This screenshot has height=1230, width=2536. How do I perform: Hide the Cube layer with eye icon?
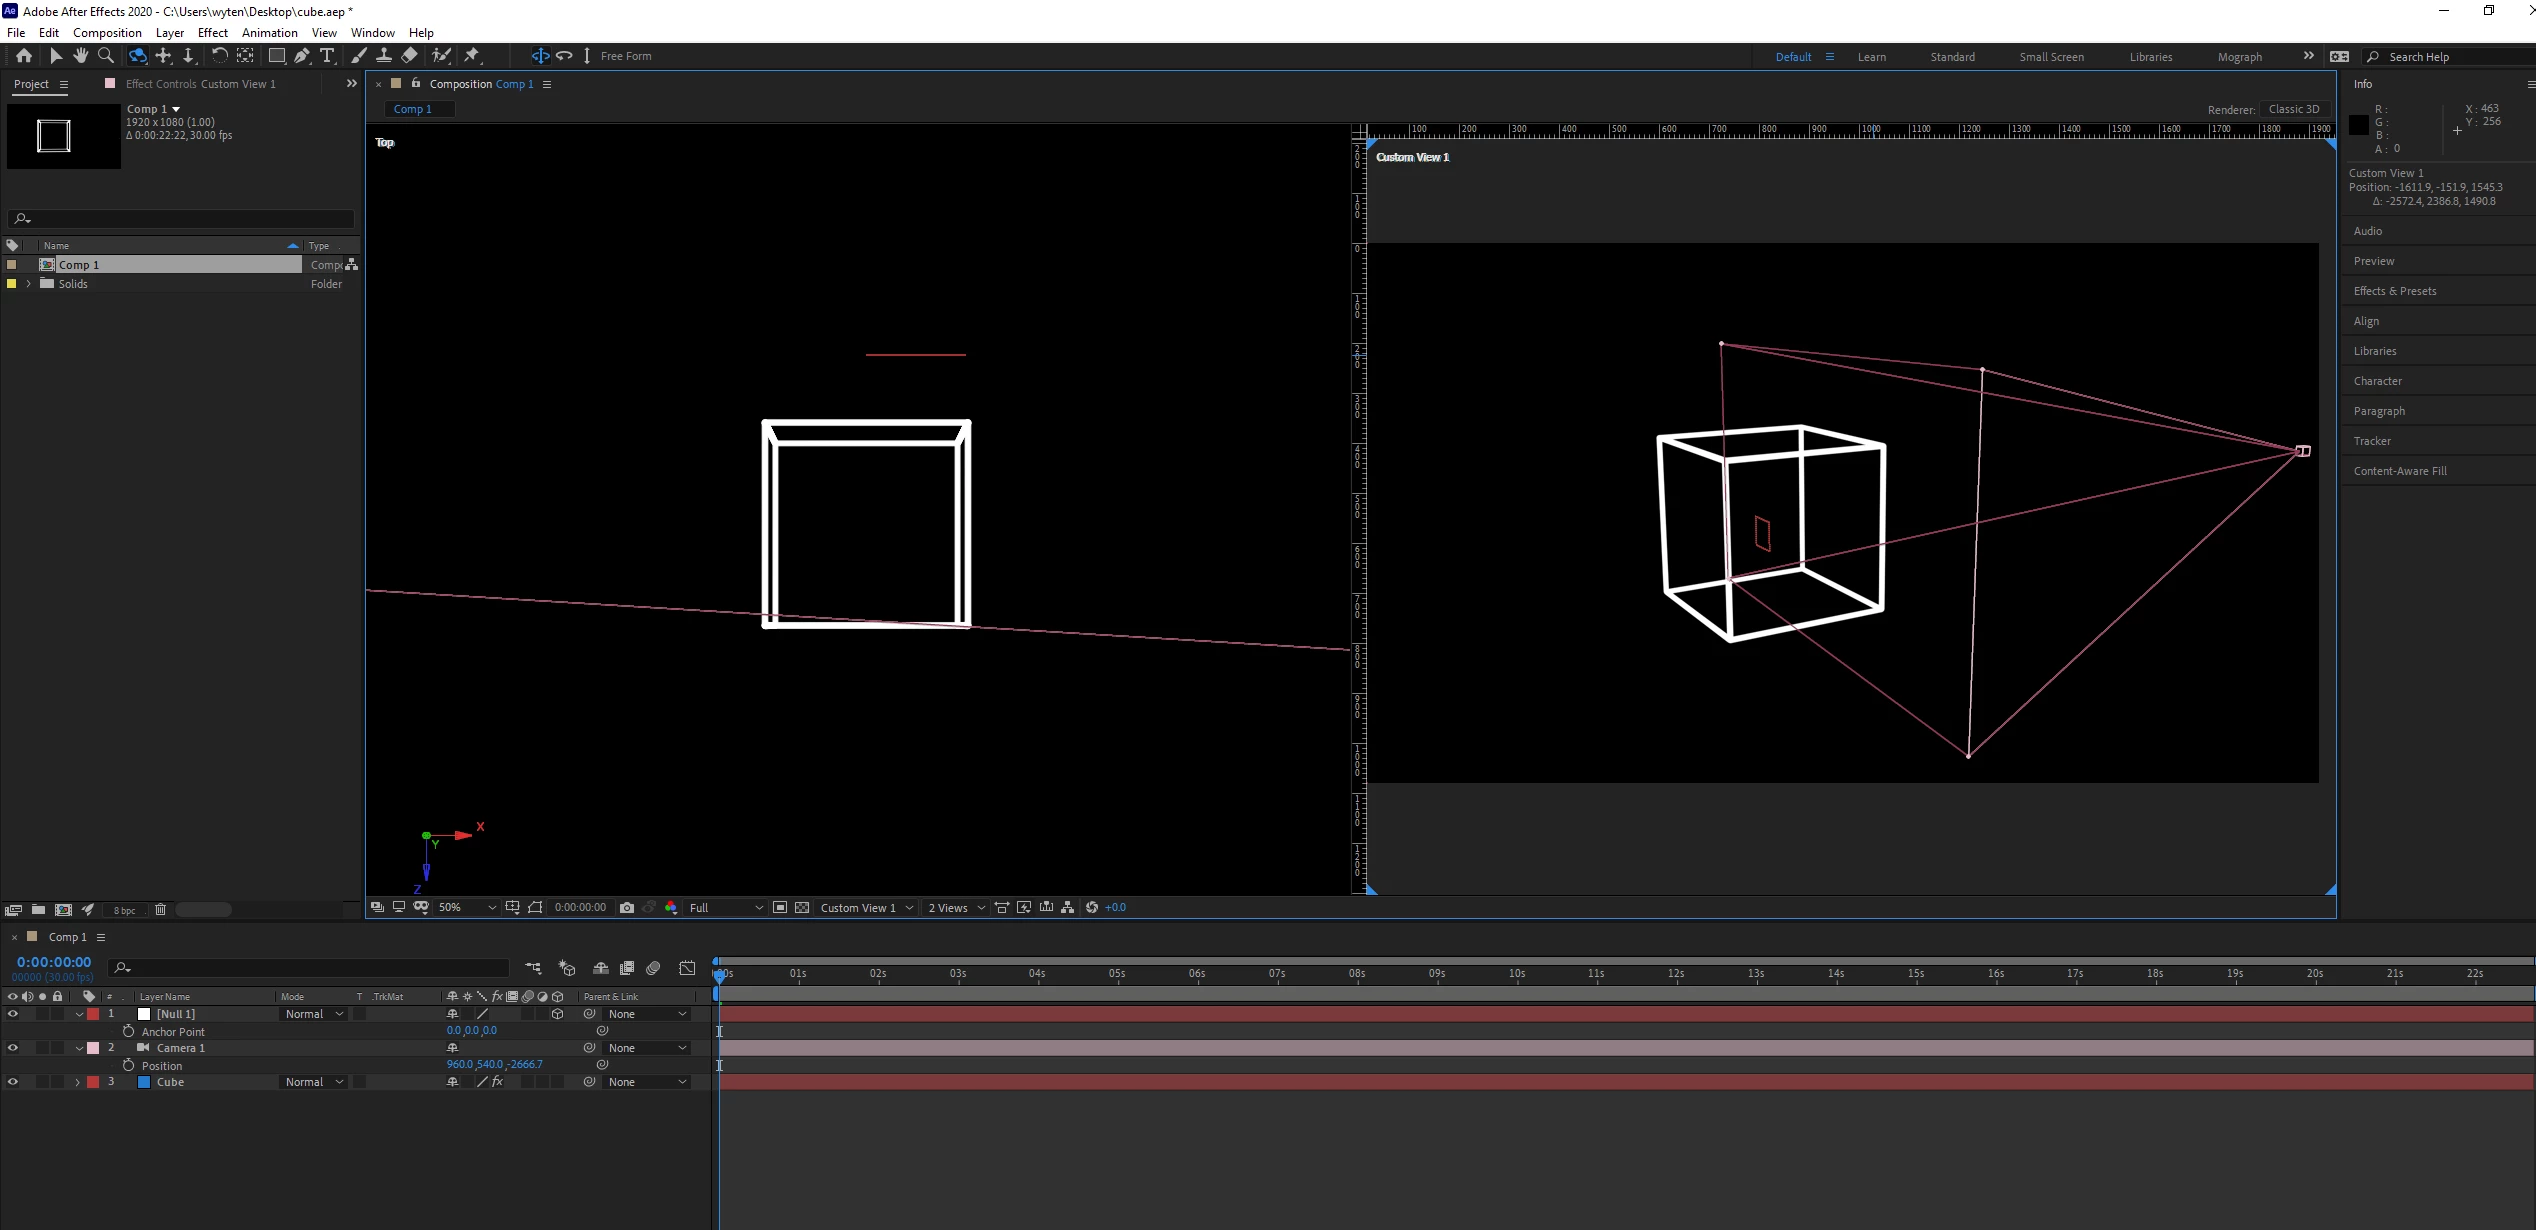13,1082
